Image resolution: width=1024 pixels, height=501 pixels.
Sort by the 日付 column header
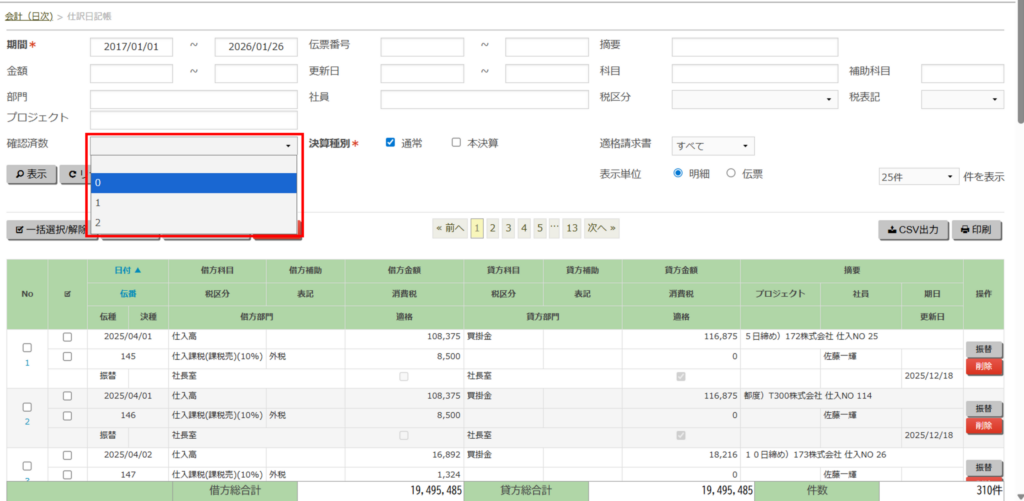click(x=128, y=270)
